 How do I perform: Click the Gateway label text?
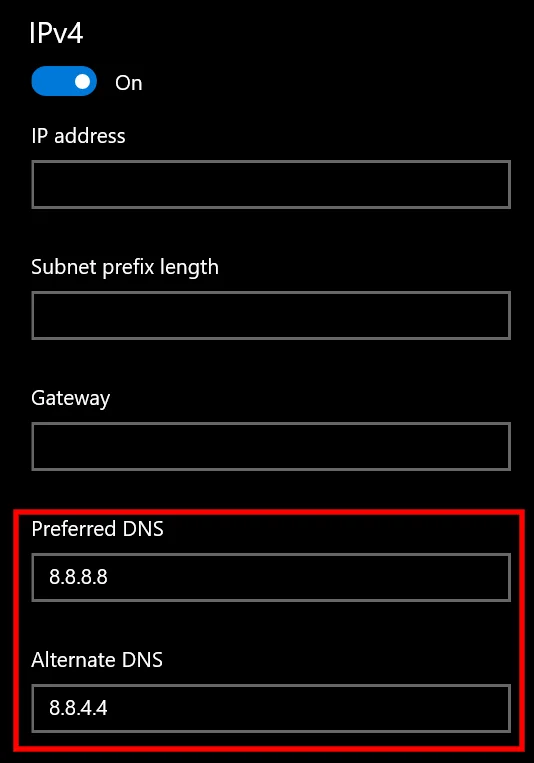point(71,399)
